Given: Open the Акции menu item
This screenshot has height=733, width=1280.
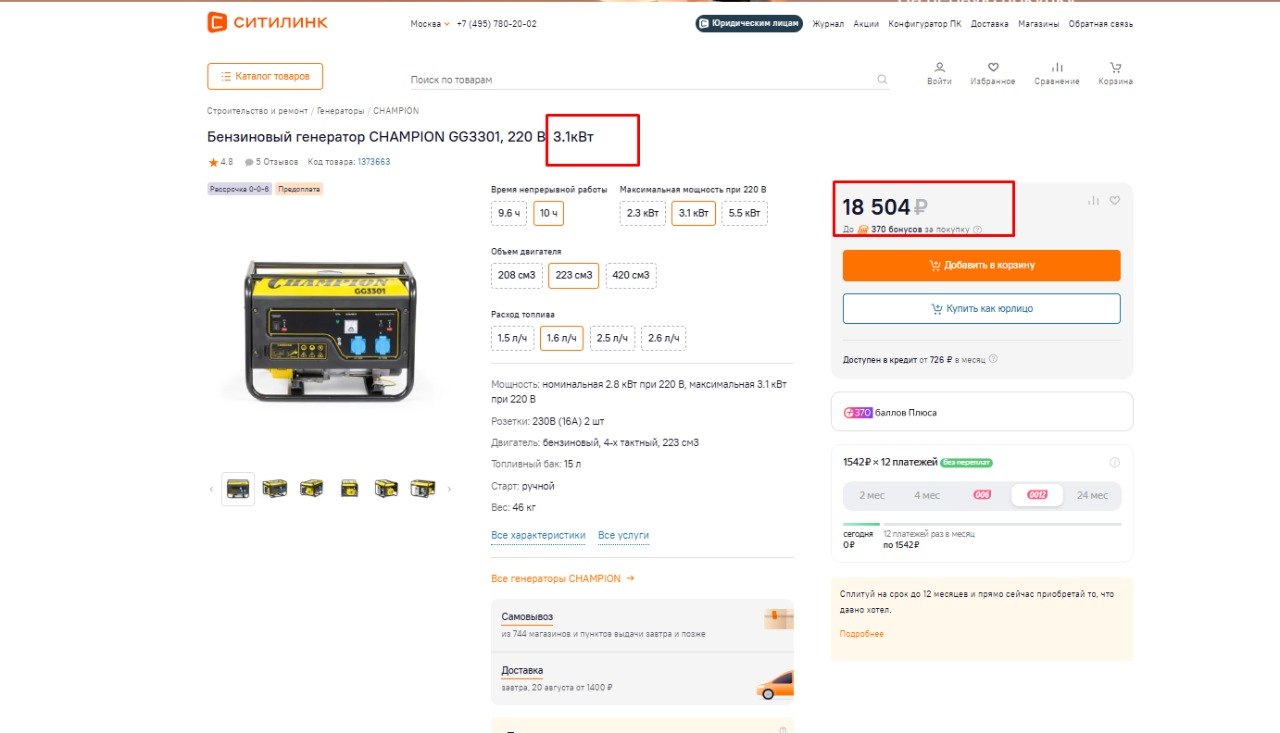Looking at the screenshot, I should 866,24.
